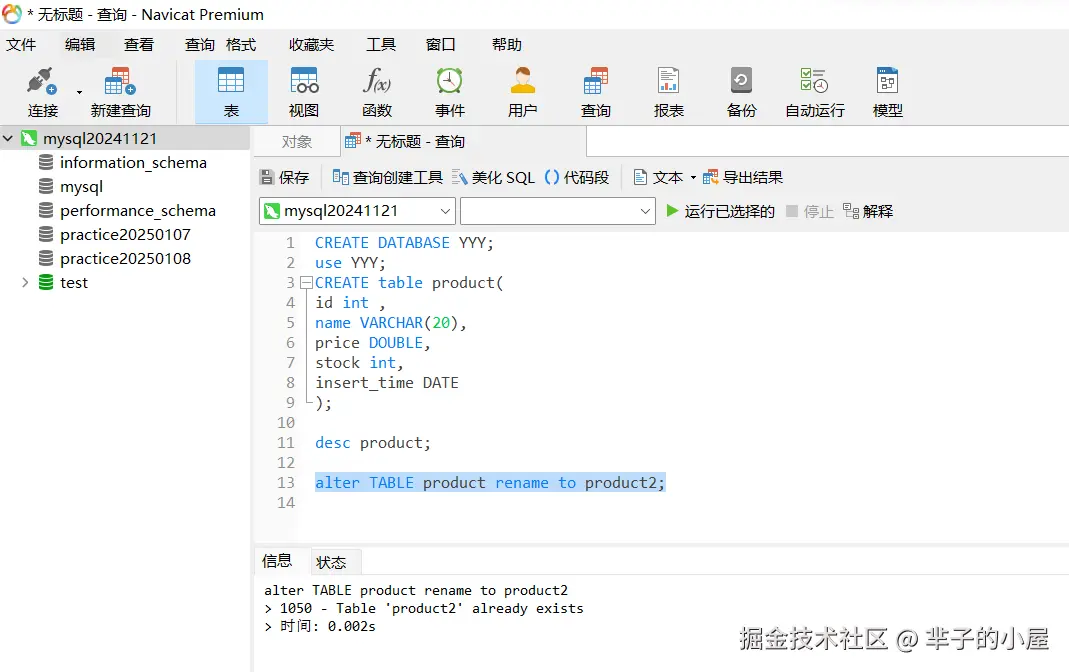Collapse the CREATE table code fold
The image size is (1069, 672).
pos(306,282)
